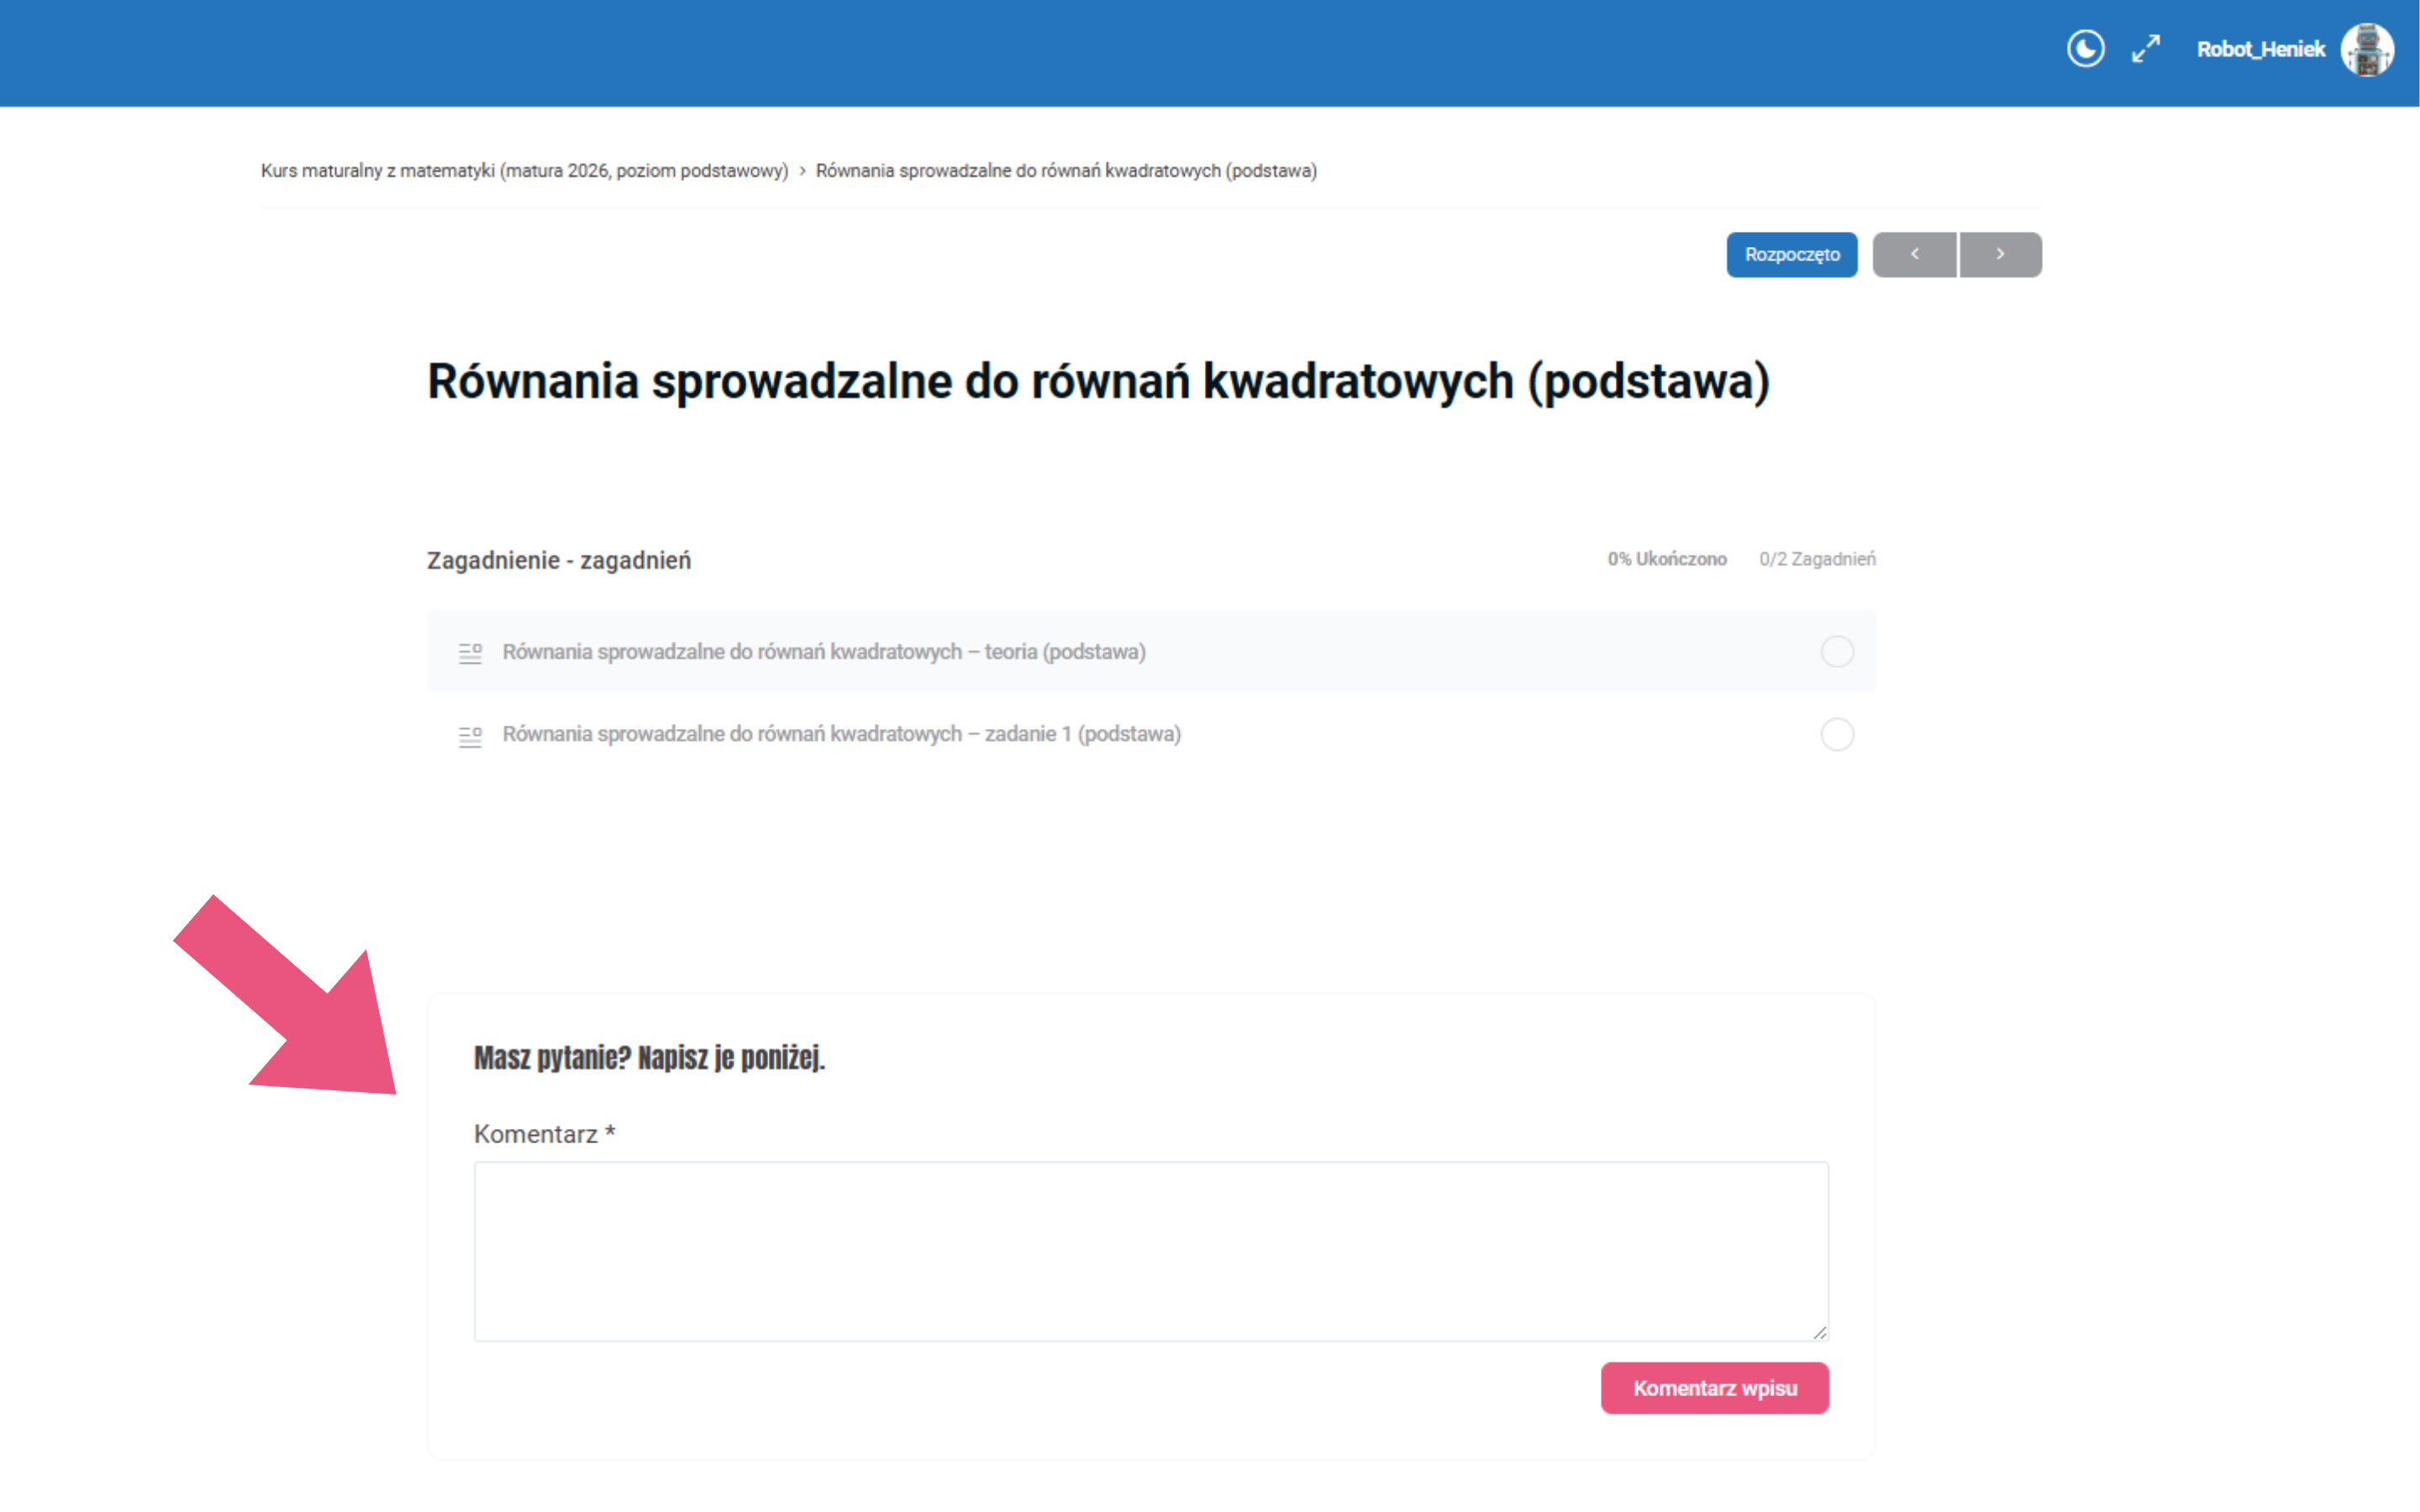Click inside the Komentarz text area
Image resolution: width=2420 pixels, height=1512 pixels.
[1150, 1250]
